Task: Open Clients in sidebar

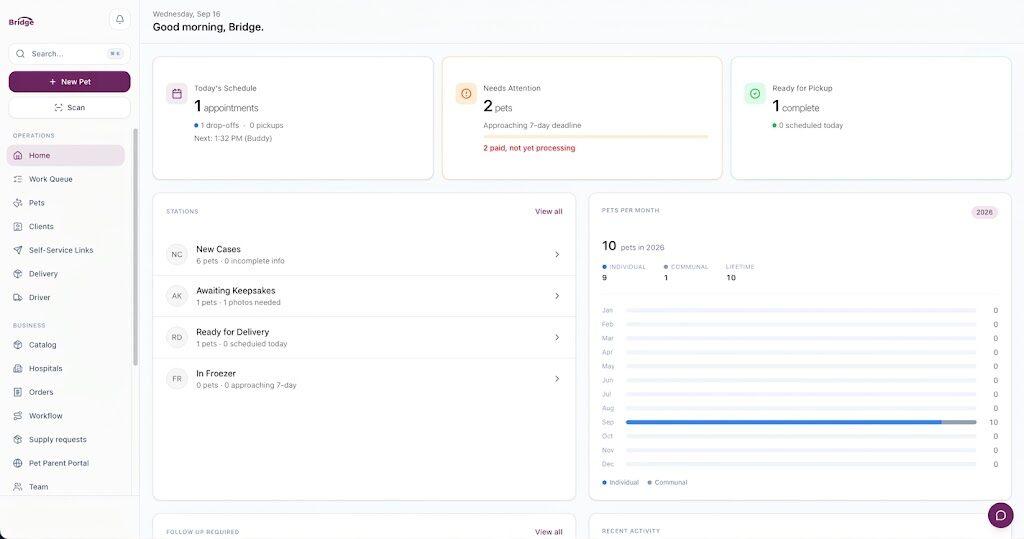Action: (x=65, y=226)
